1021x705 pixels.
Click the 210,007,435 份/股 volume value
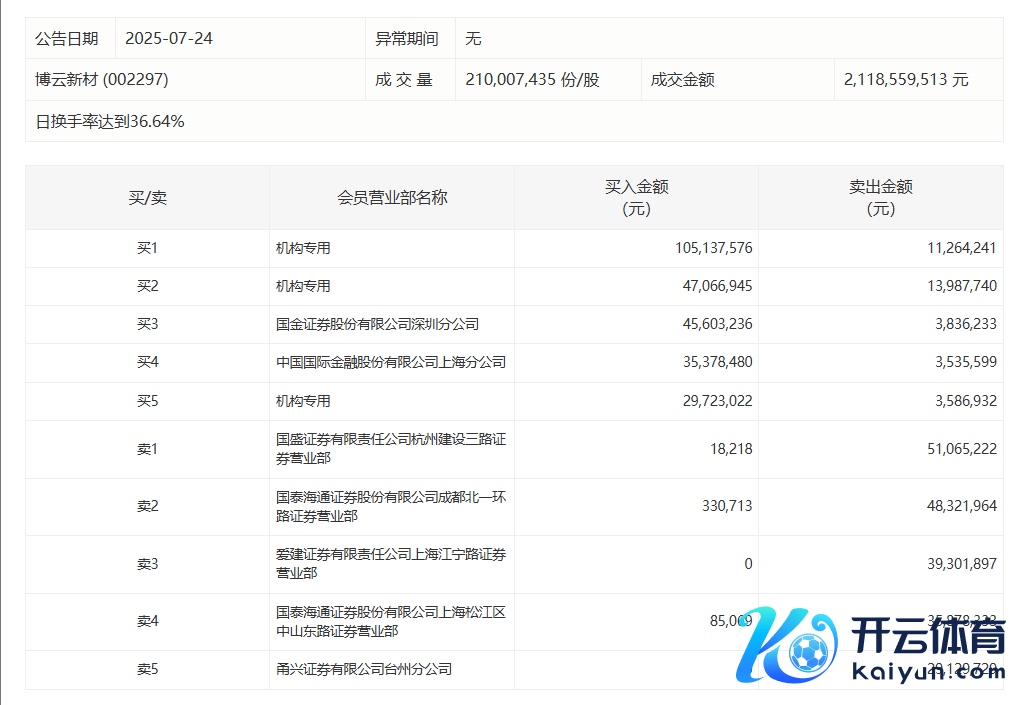[532, 80]
